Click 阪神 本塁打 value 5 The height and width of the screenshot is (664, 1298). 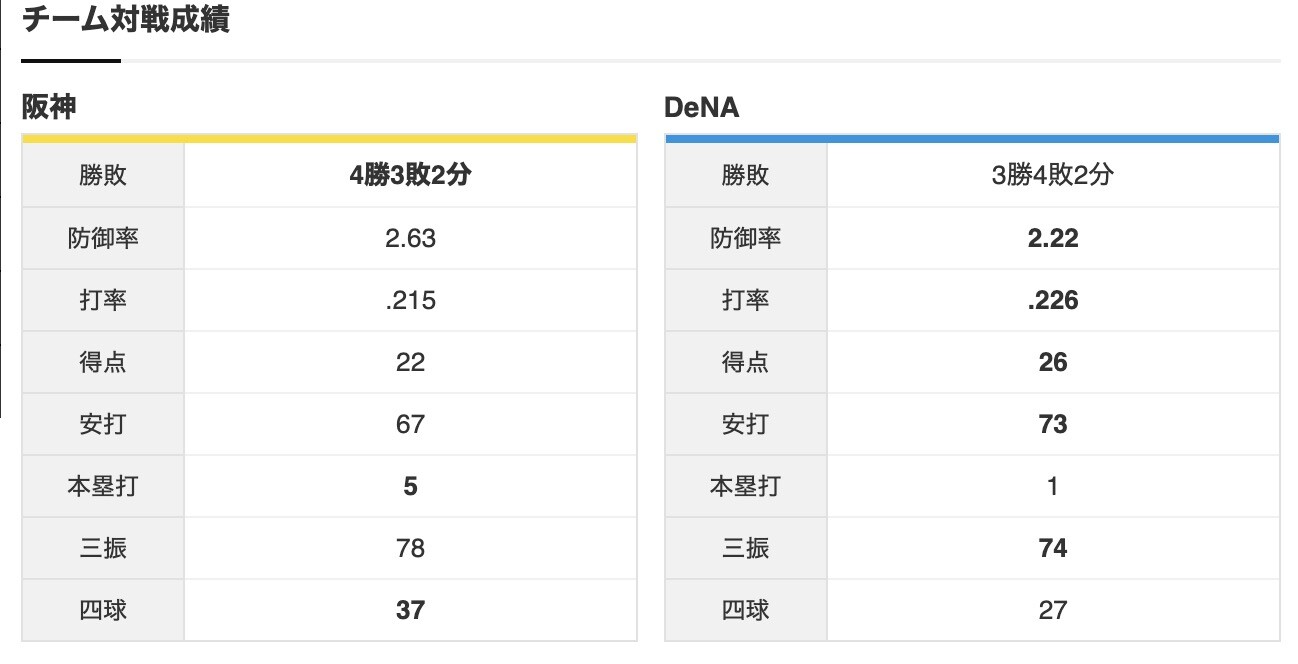tap(410, 487)
